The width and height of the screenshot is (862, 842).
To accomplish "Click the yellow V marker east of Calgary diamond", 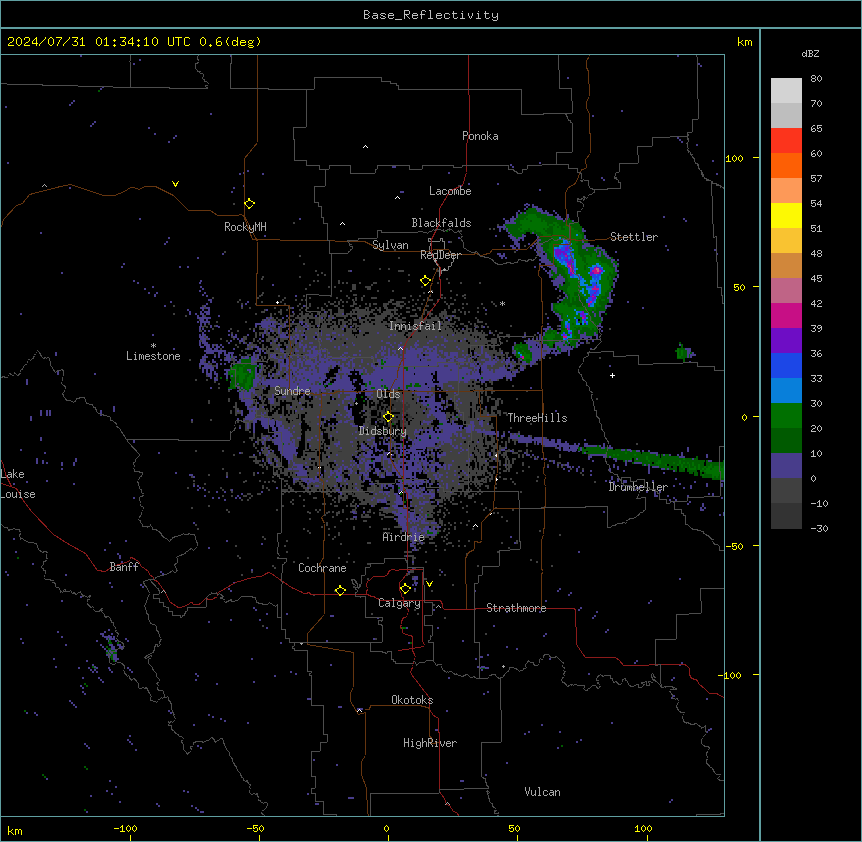I will [x=429, y=584].
